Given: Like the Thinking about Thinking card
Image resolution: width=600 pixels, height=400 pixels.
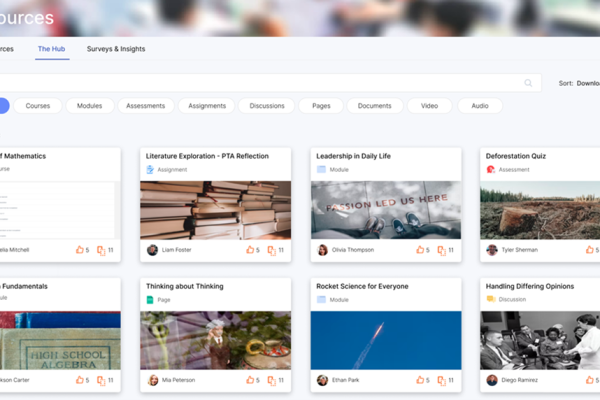Looking at the screenshot, I should coord(250,380).
